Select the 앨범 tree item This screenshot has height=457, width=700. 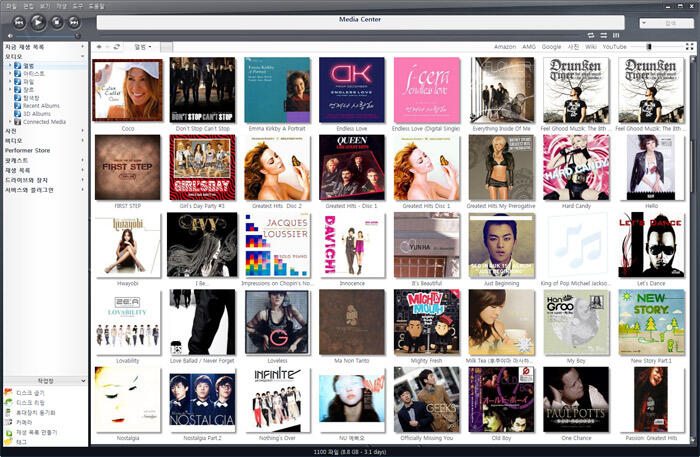pos(28,66)
